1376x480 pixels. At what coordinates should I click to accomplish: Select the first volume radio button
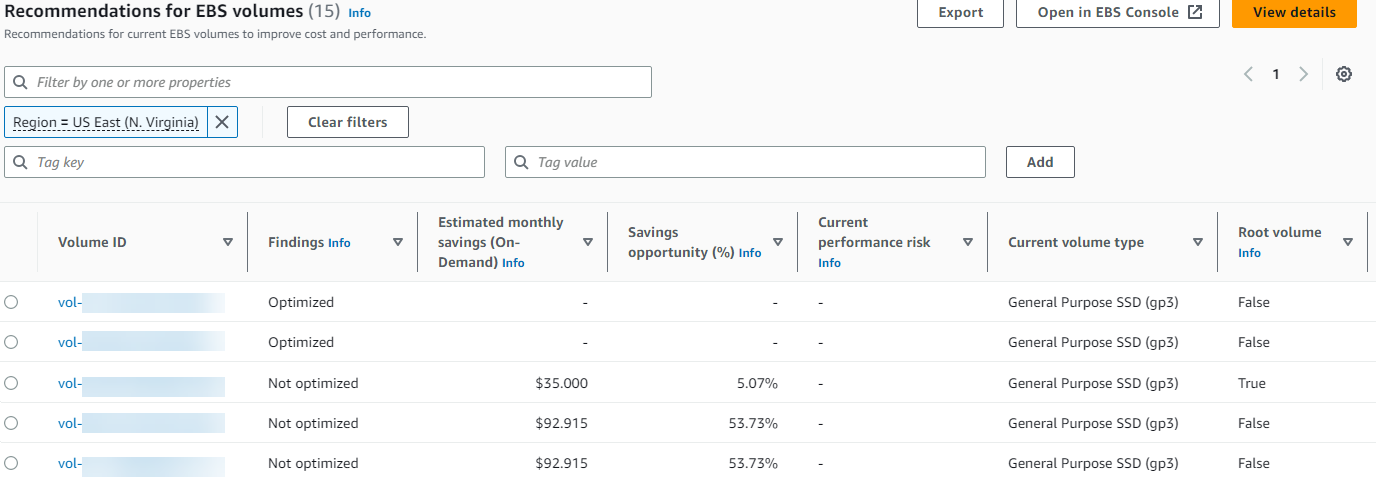click(x=11, y=302)
